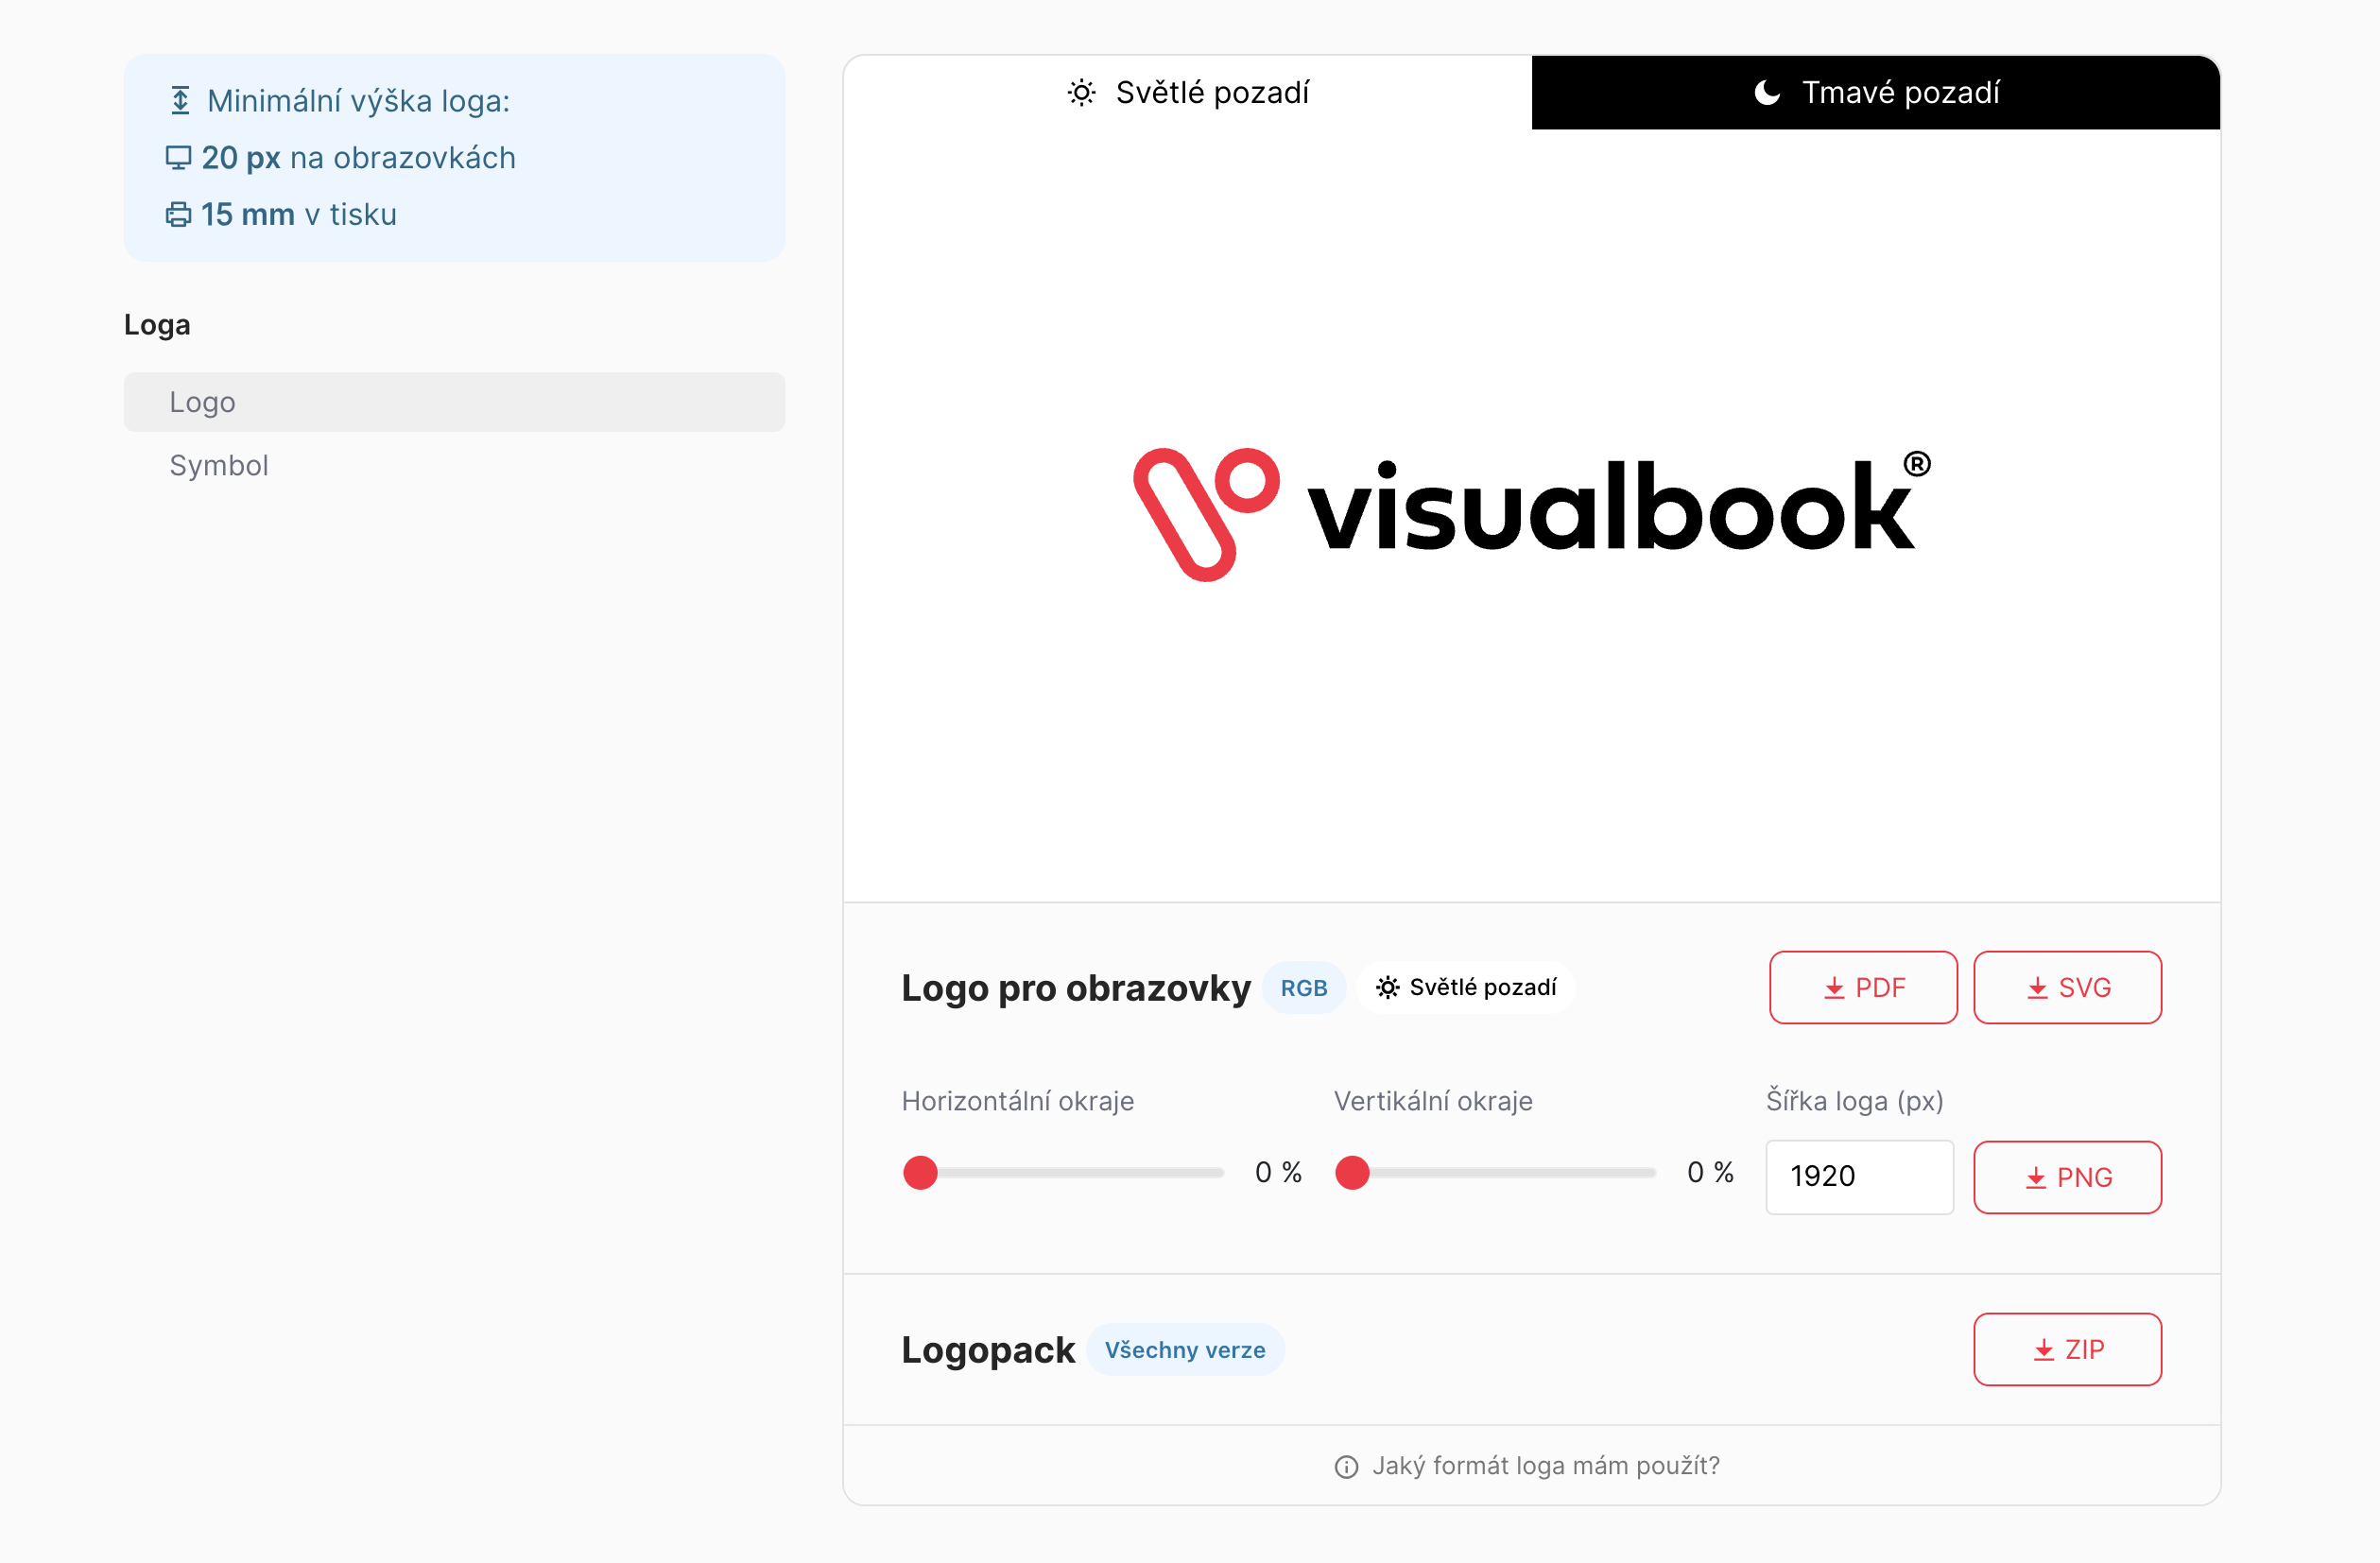Click the visualbook logo preview
Viewport: 2380px width, 1563px height.
(1532, 514)
